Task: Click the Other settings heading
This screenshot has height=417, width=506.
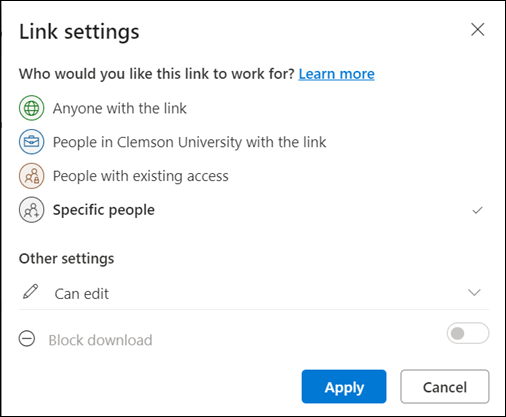Action: 66,259
